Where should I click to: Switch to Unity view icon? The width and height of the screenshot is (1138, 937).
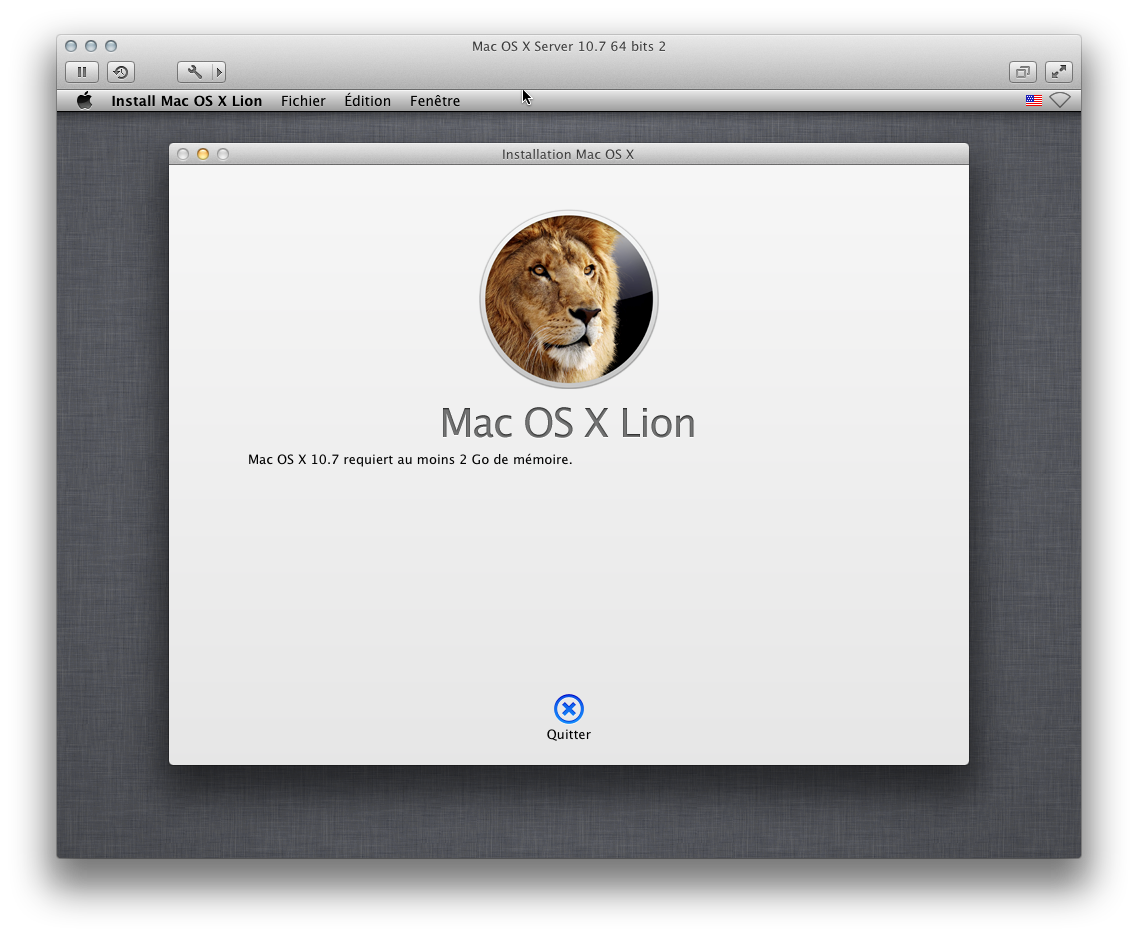(x=1023, y=72)
